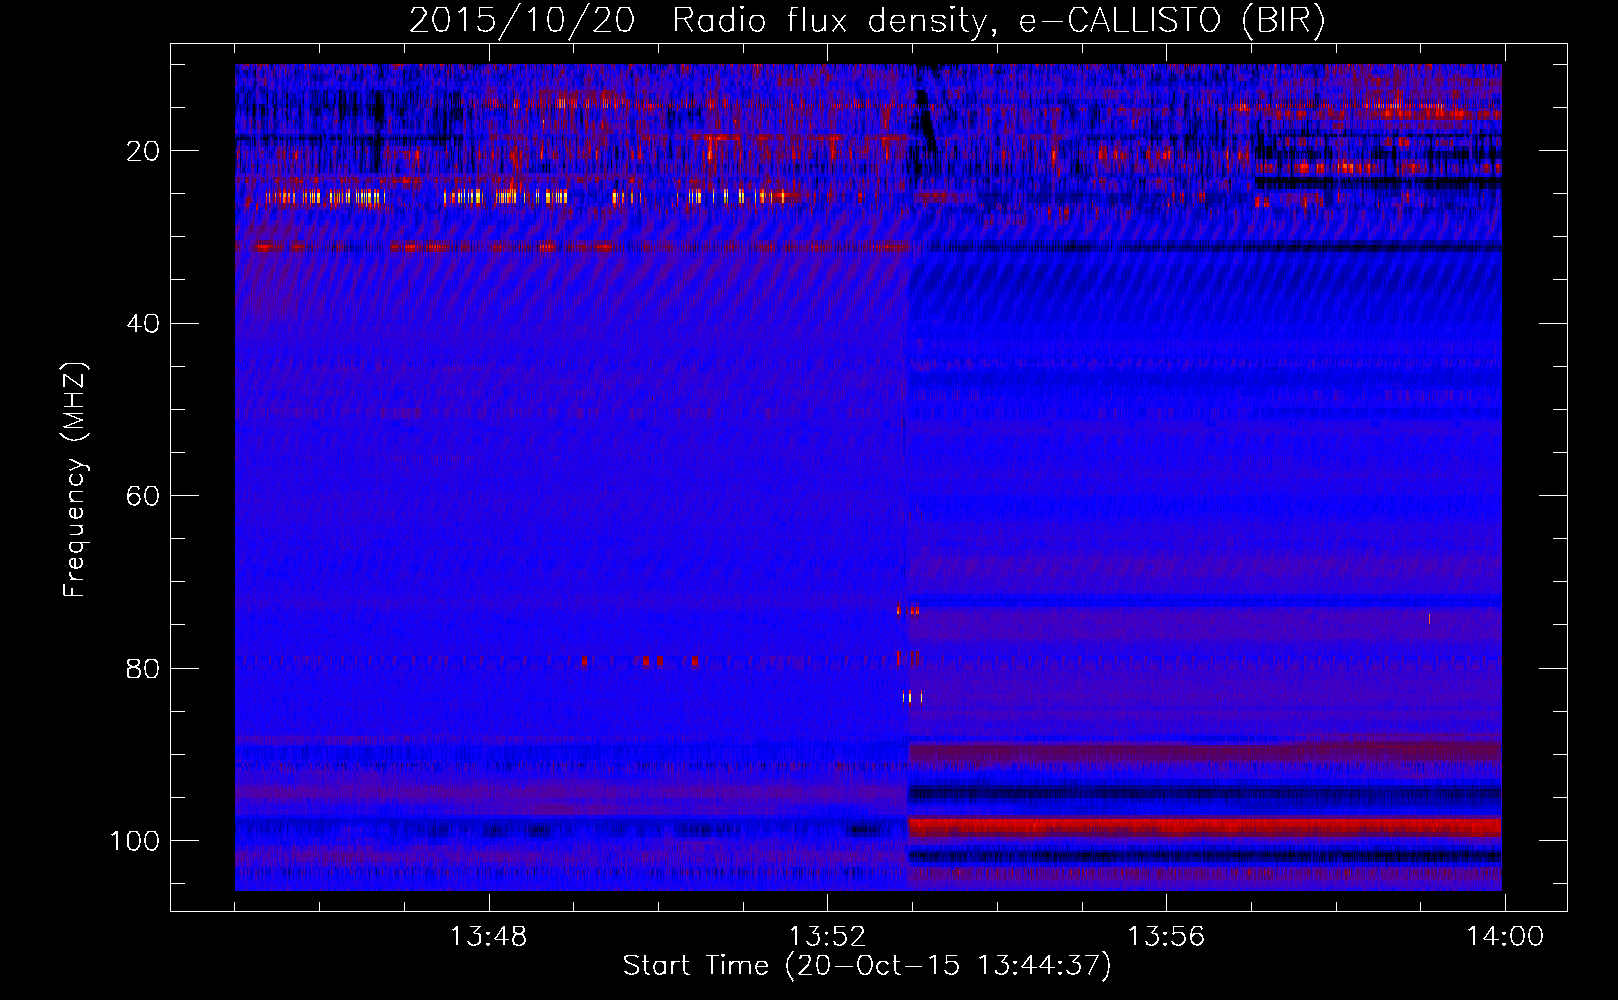
Task: Click the '40' frequency tick label
Action: pos(143,324)
